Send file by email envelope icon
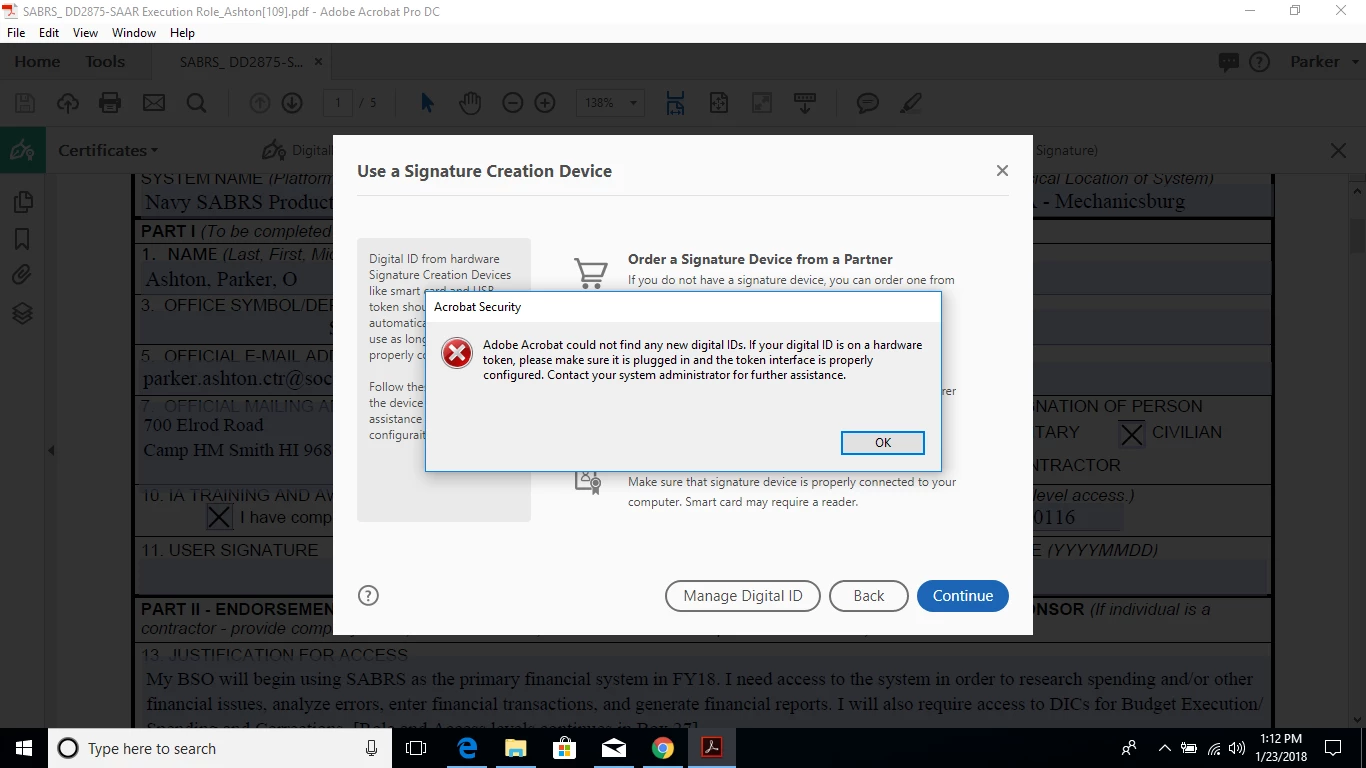Screen dimensions: 1366x768 tap(153, 103)
